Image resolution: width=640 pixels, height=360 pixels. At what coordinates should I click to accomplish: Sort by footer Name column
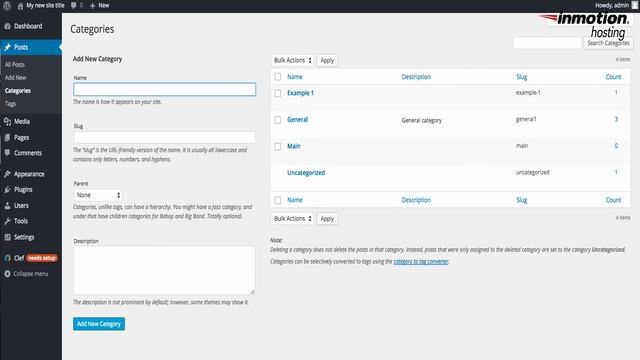[295, 200]
